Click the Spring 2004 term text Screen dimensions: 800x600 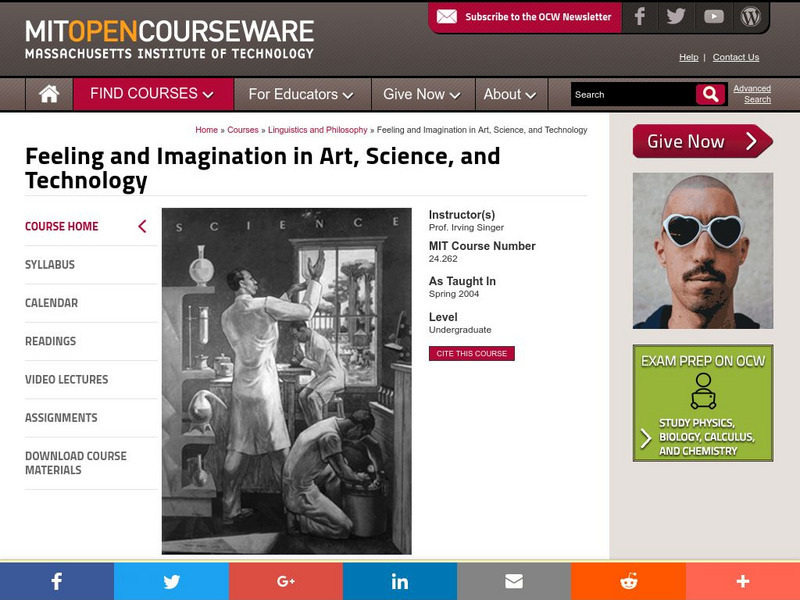(454, 294)
